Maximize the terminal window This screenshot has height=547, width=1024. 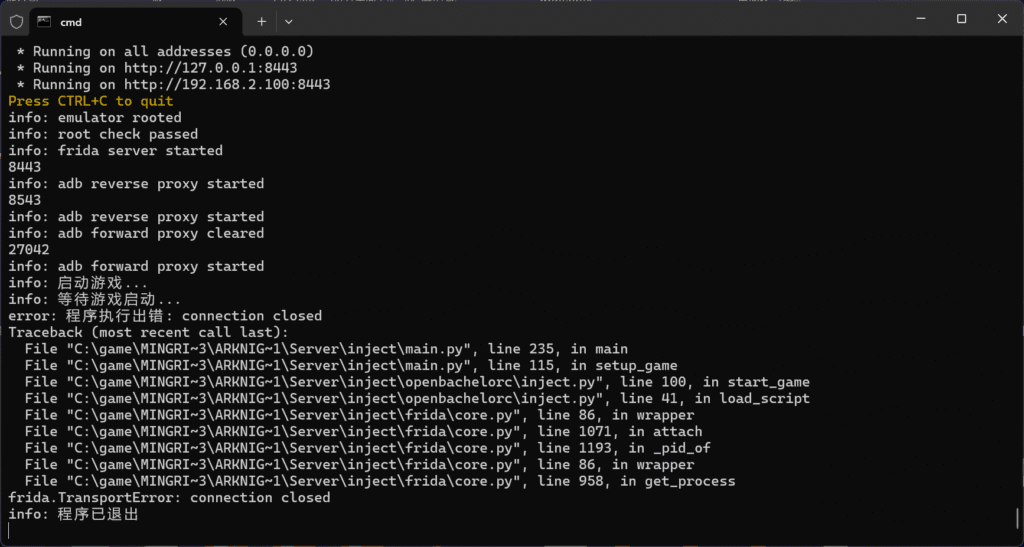[x=961, y=19]
